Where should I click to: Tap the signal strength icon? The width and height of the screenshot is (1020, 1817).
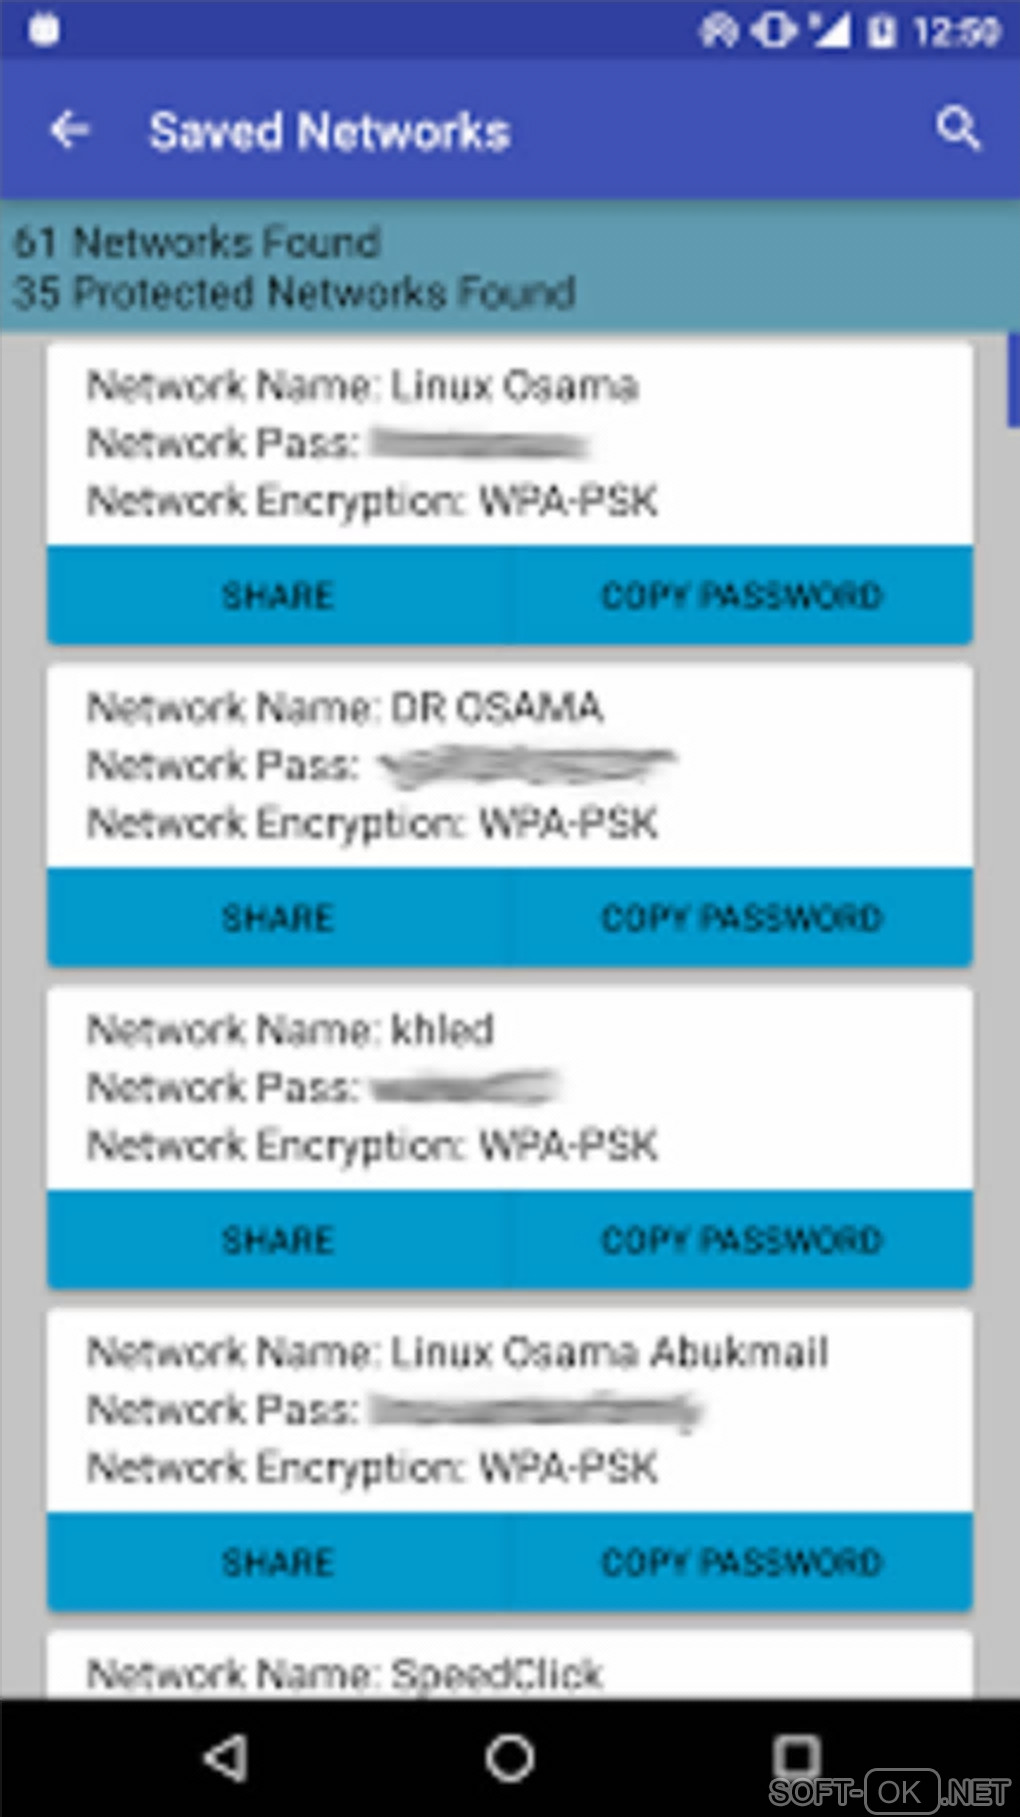point(830,32)
